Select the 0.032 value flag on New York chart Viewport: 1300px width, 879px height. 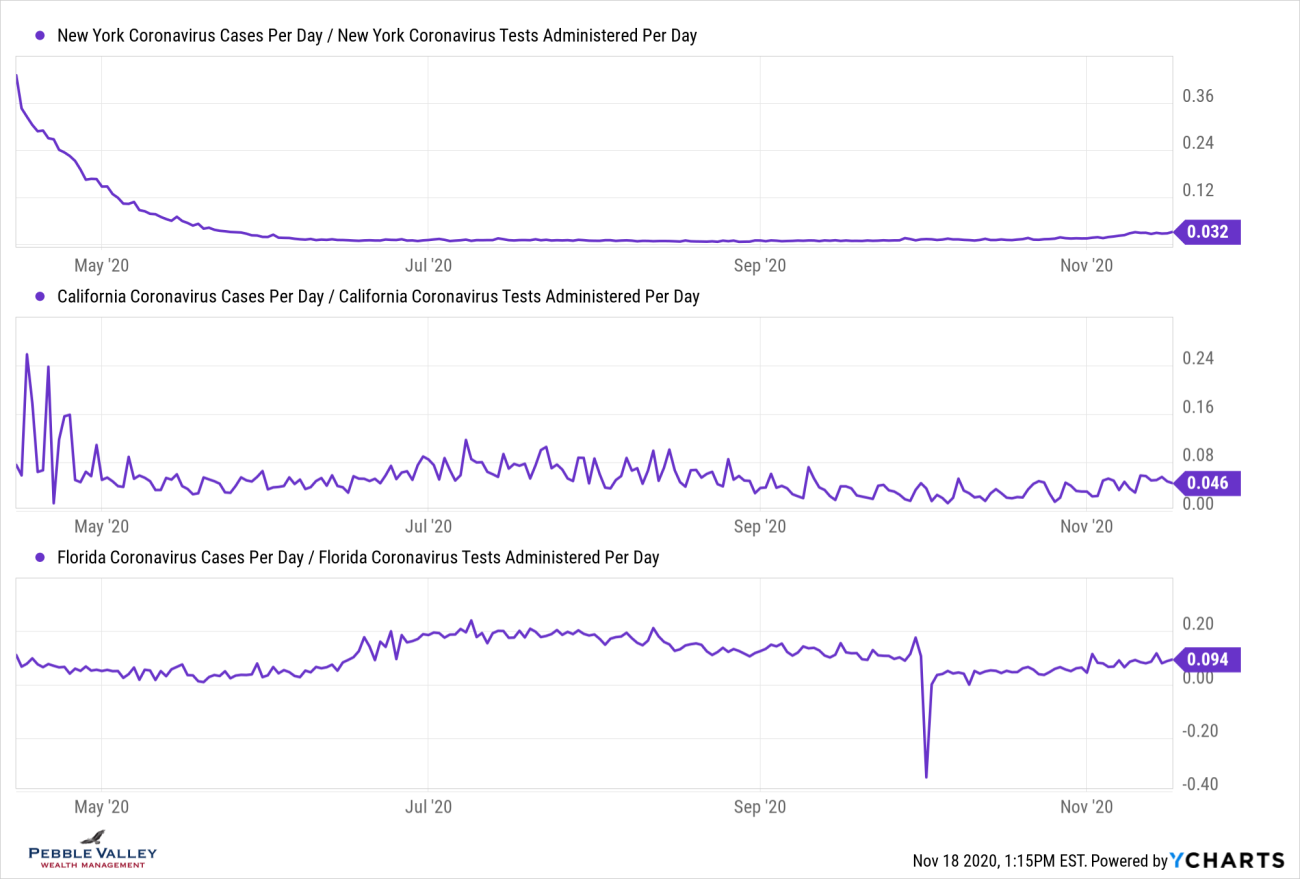pos(1208,232)
